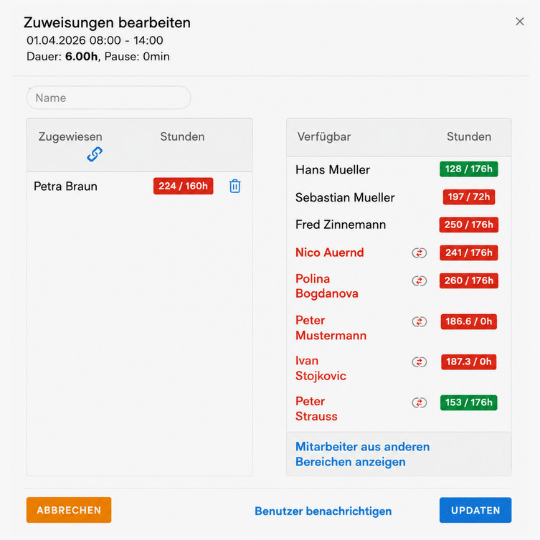Focus the Name search field

pos(108,98)
